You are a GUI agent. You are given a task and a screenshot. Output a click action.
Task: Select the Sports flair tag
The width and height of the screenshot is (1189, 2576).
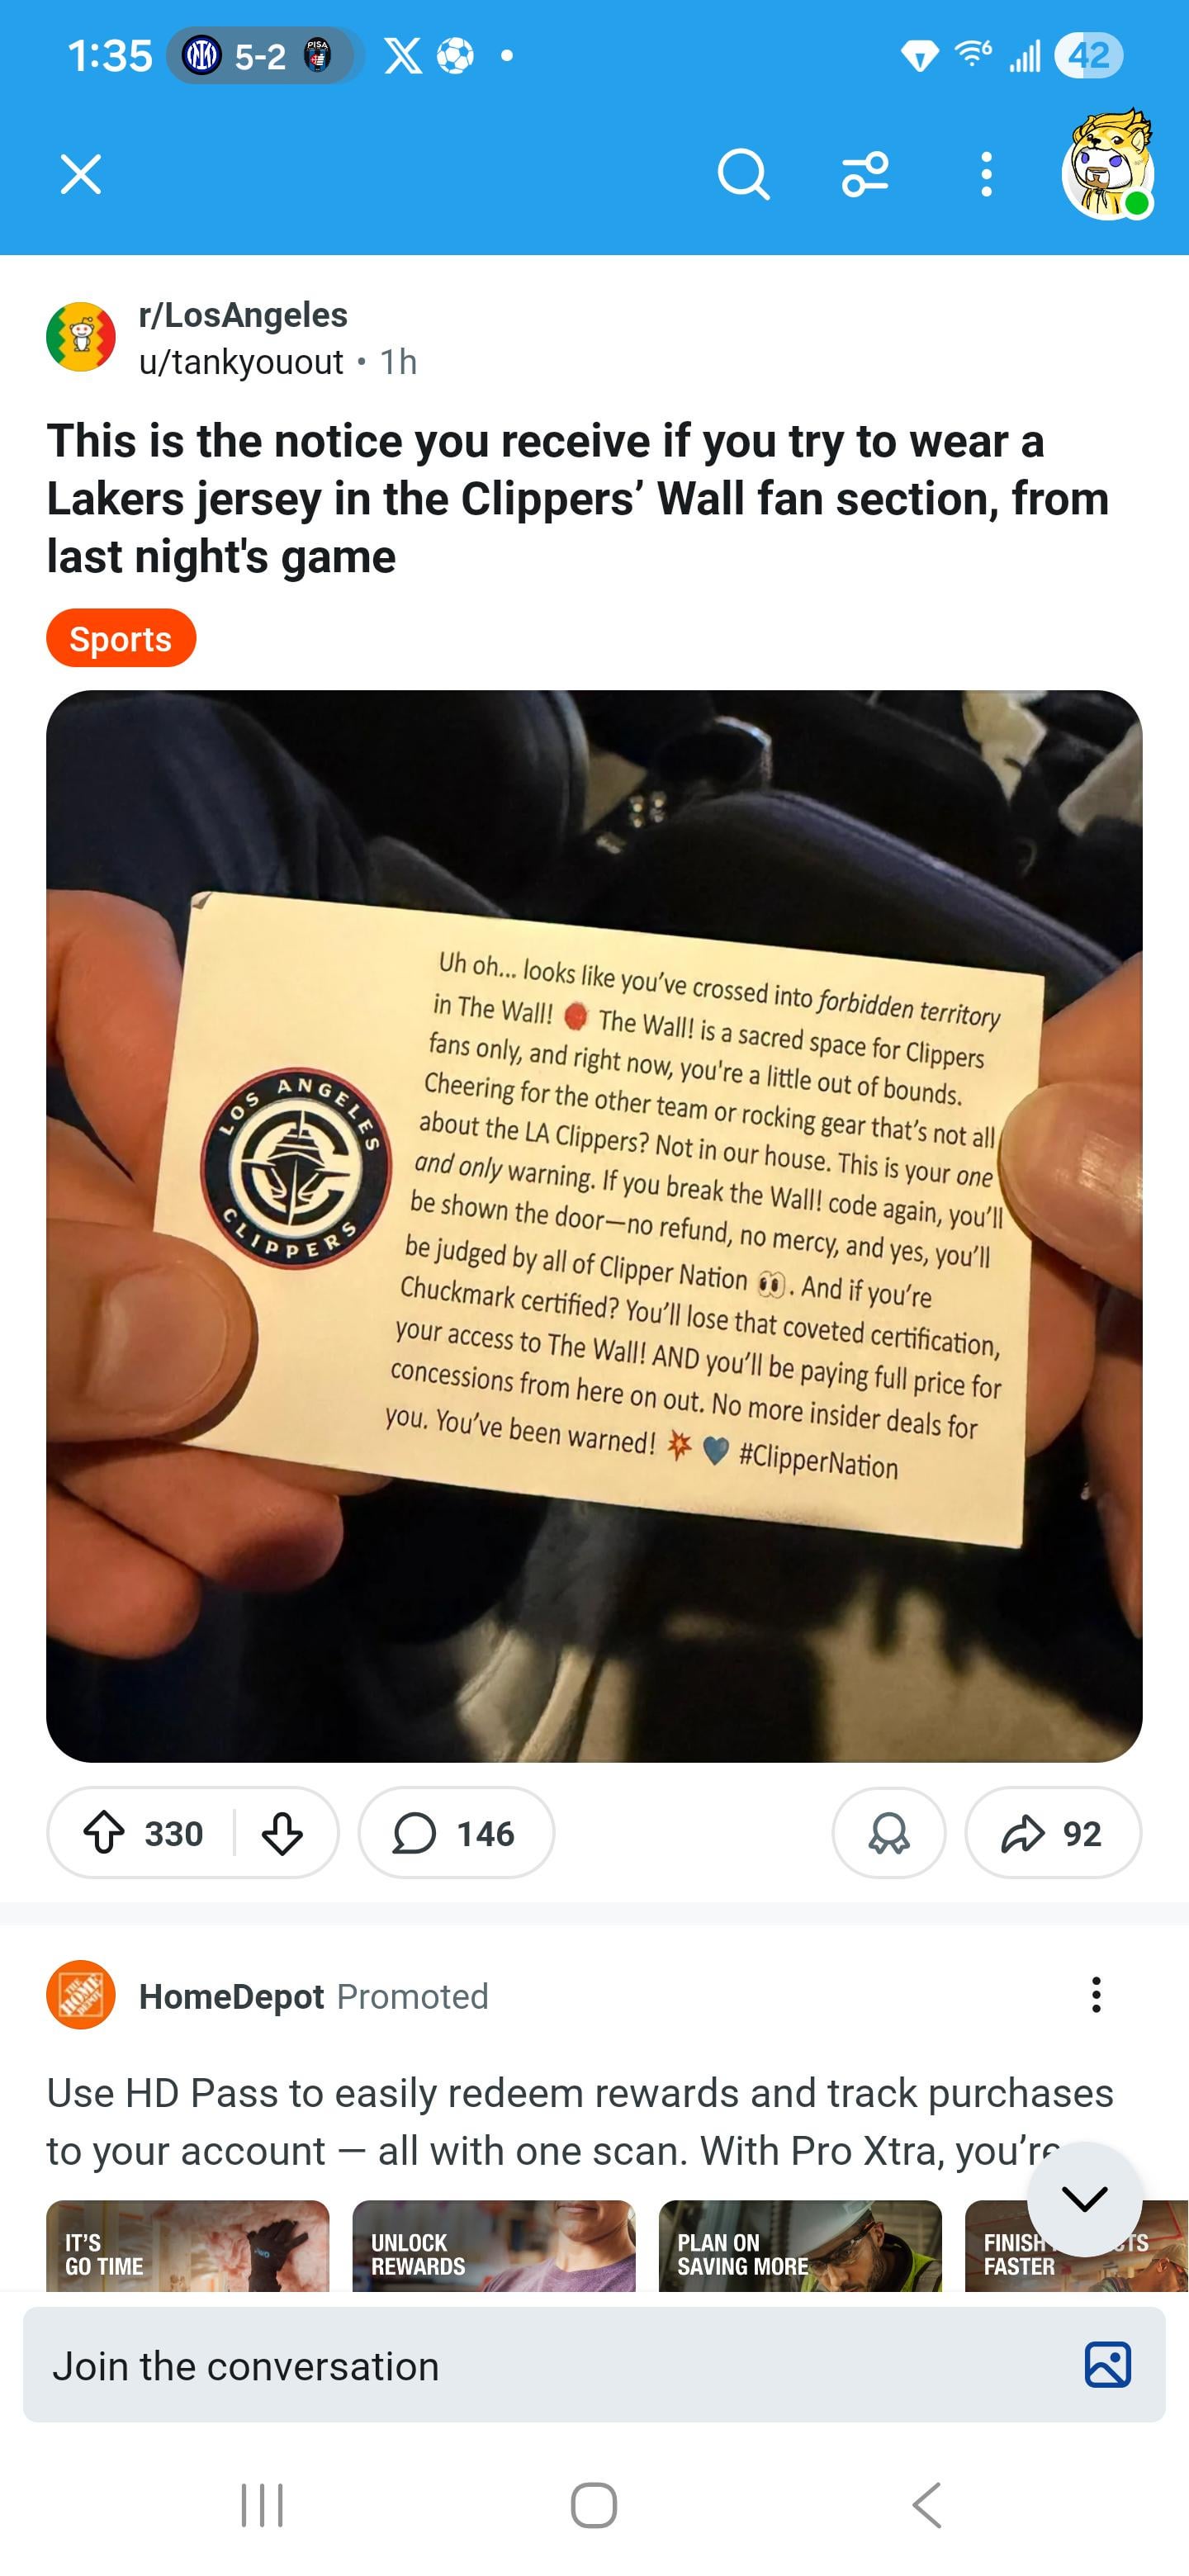[121, 638]
